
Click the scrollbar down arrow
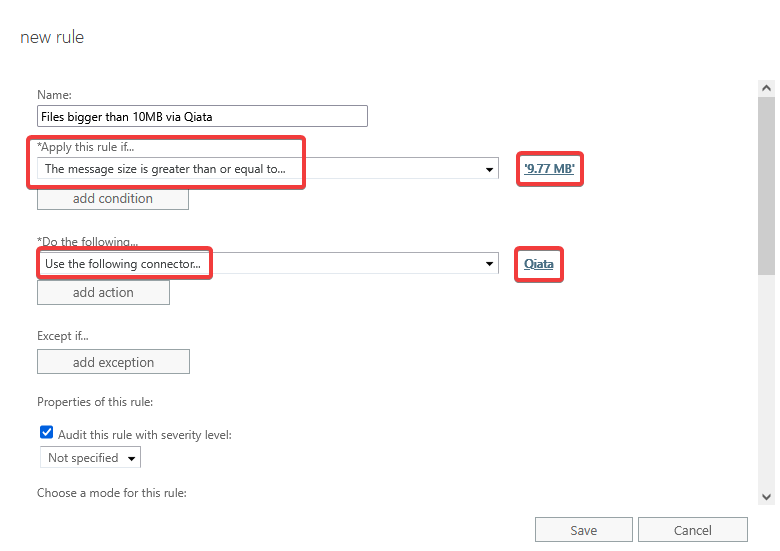click(766, 496)
